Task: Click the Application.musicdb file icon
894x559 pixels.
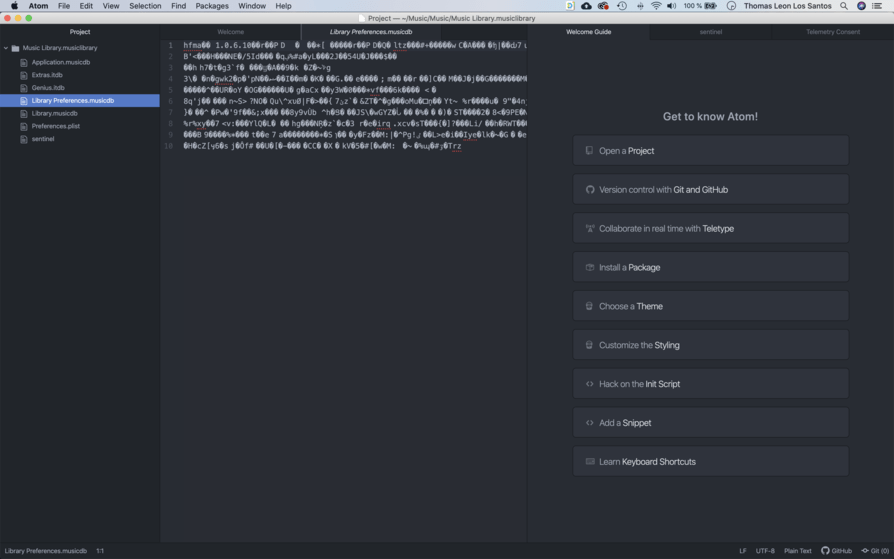Action: 24,62
